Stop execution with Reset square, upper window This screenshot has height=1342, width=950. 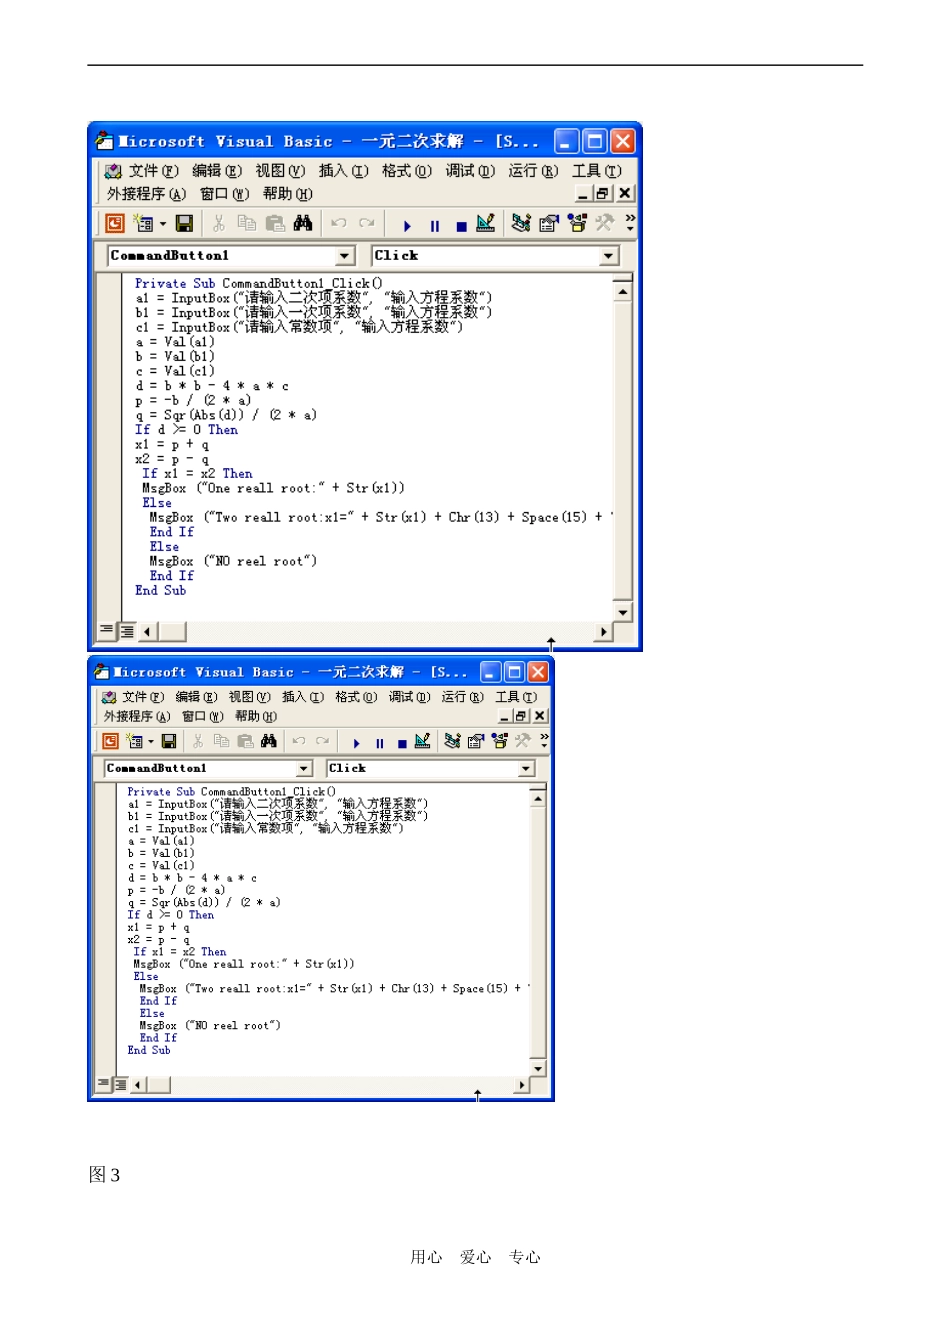point(461,226)
